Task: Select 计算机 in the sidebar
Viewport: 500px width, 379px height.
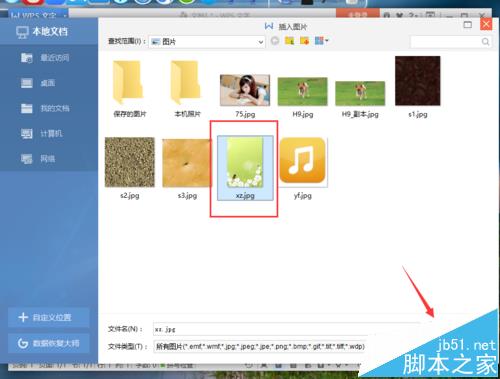Action: pos(41,134)
